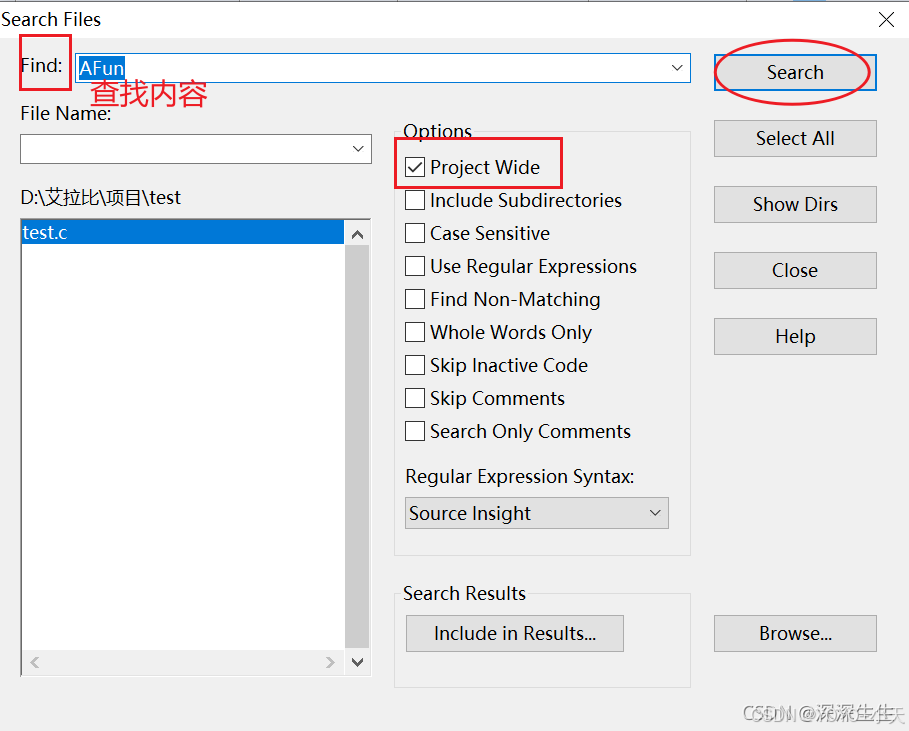This screenshot has height=731, width=909.
Task: Open Include in Results... options
Action: [515, 633]
